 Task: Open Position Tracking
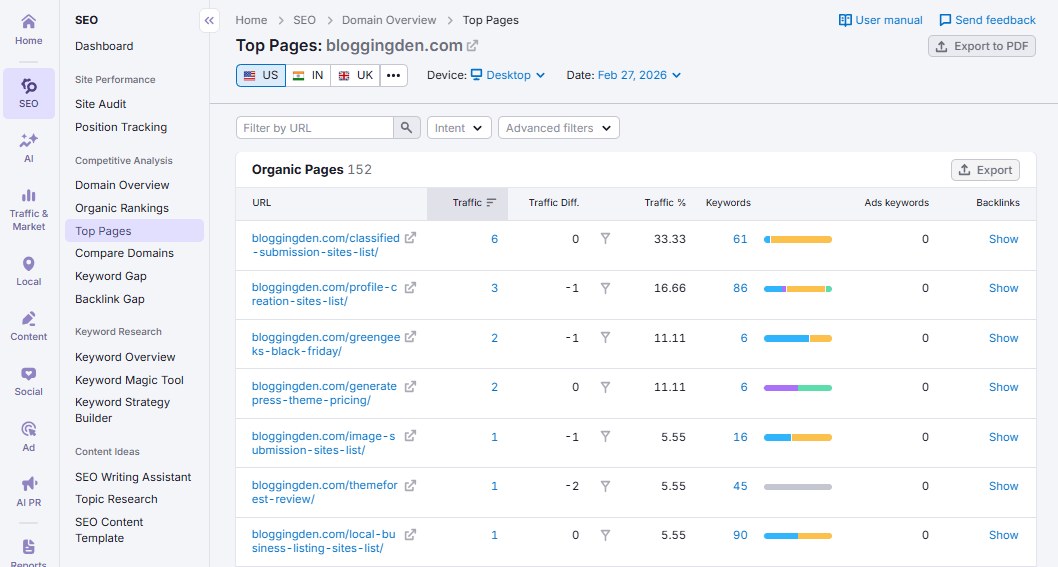(x=121, y=127)
